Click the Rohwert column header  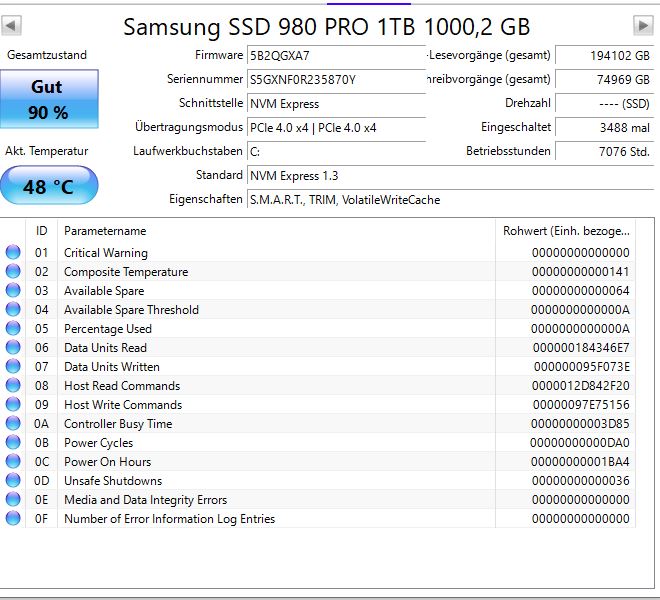[x=566, y=231]
